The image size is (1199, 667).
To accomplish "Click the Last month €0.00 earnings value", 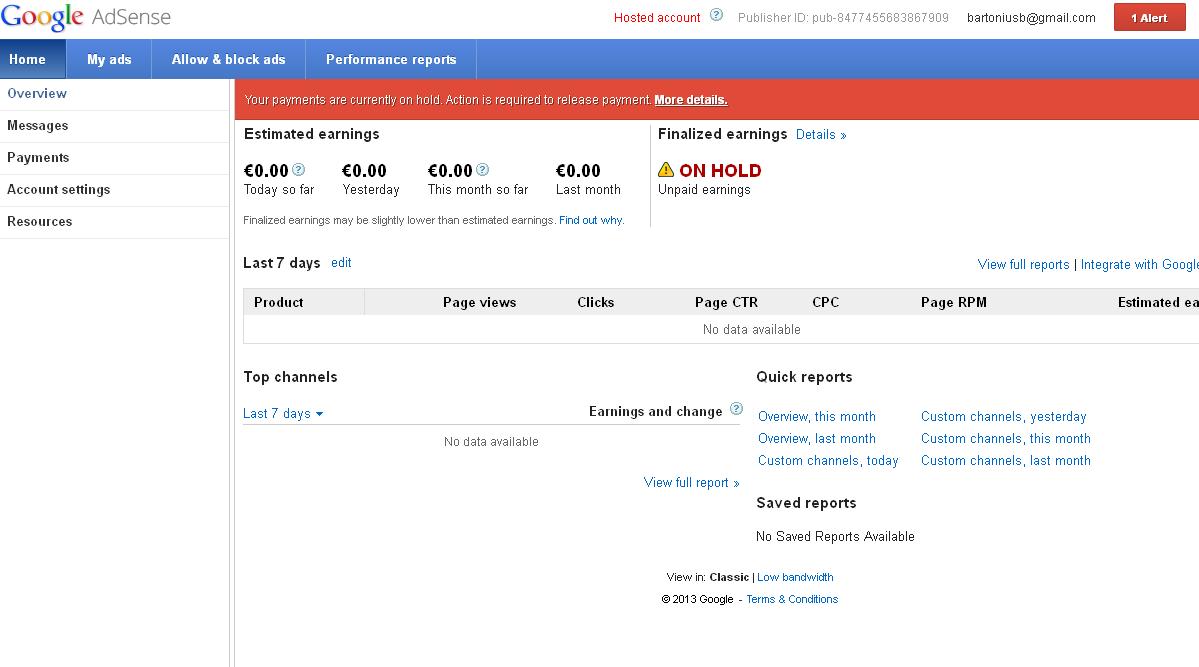I will coord(578,171).
